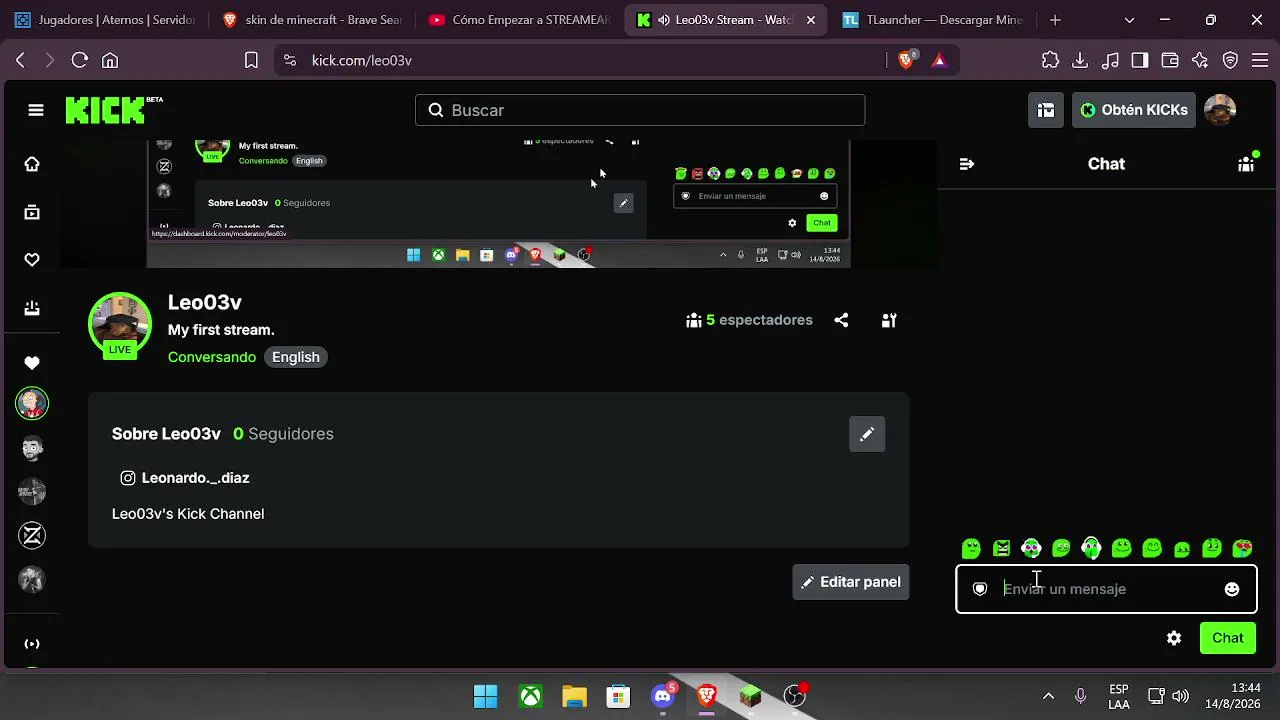The width and height of the screenshot is (1280, 720).
Task: Open the Brave Rewards triangle icon
Action: click(939, 60)
